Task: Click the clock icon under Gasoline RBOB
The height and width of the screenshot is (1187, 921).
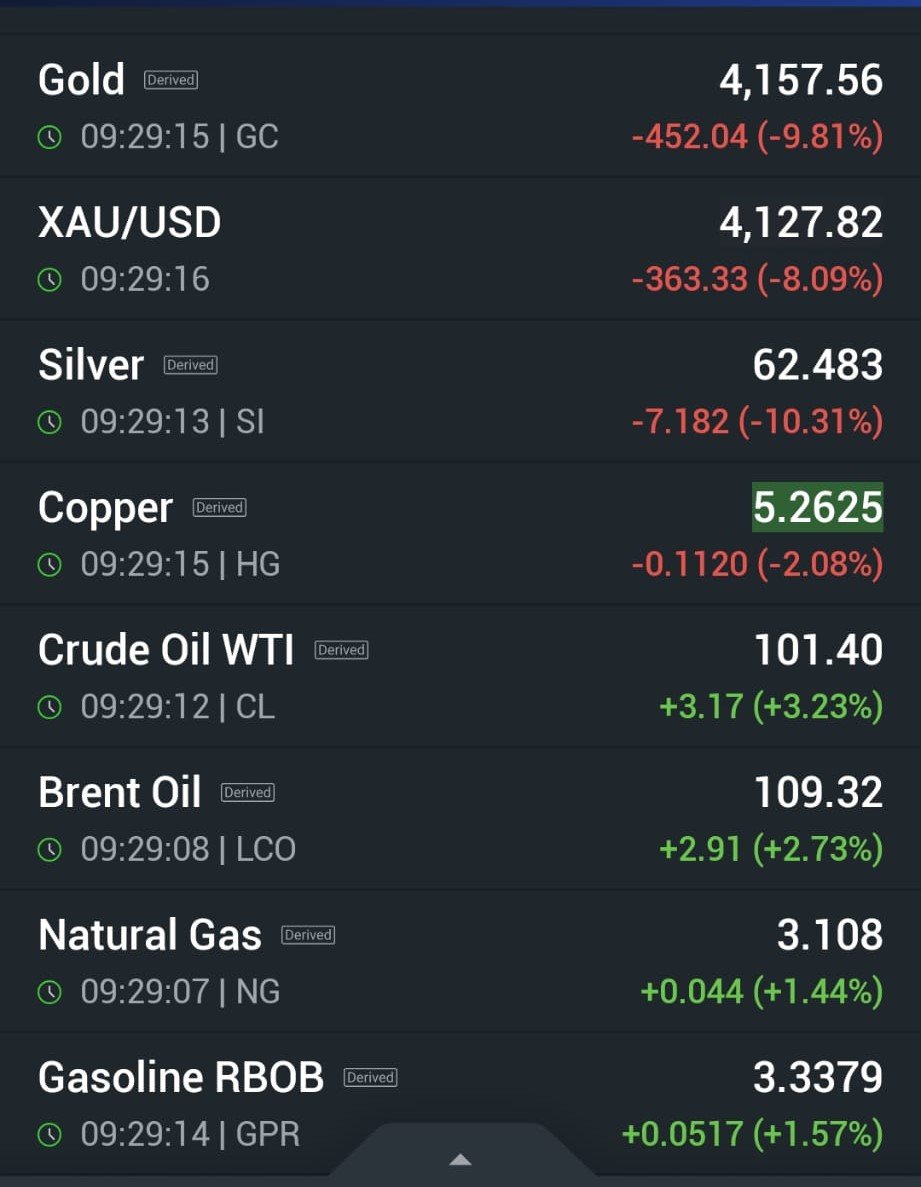Action: (49, 1135)
